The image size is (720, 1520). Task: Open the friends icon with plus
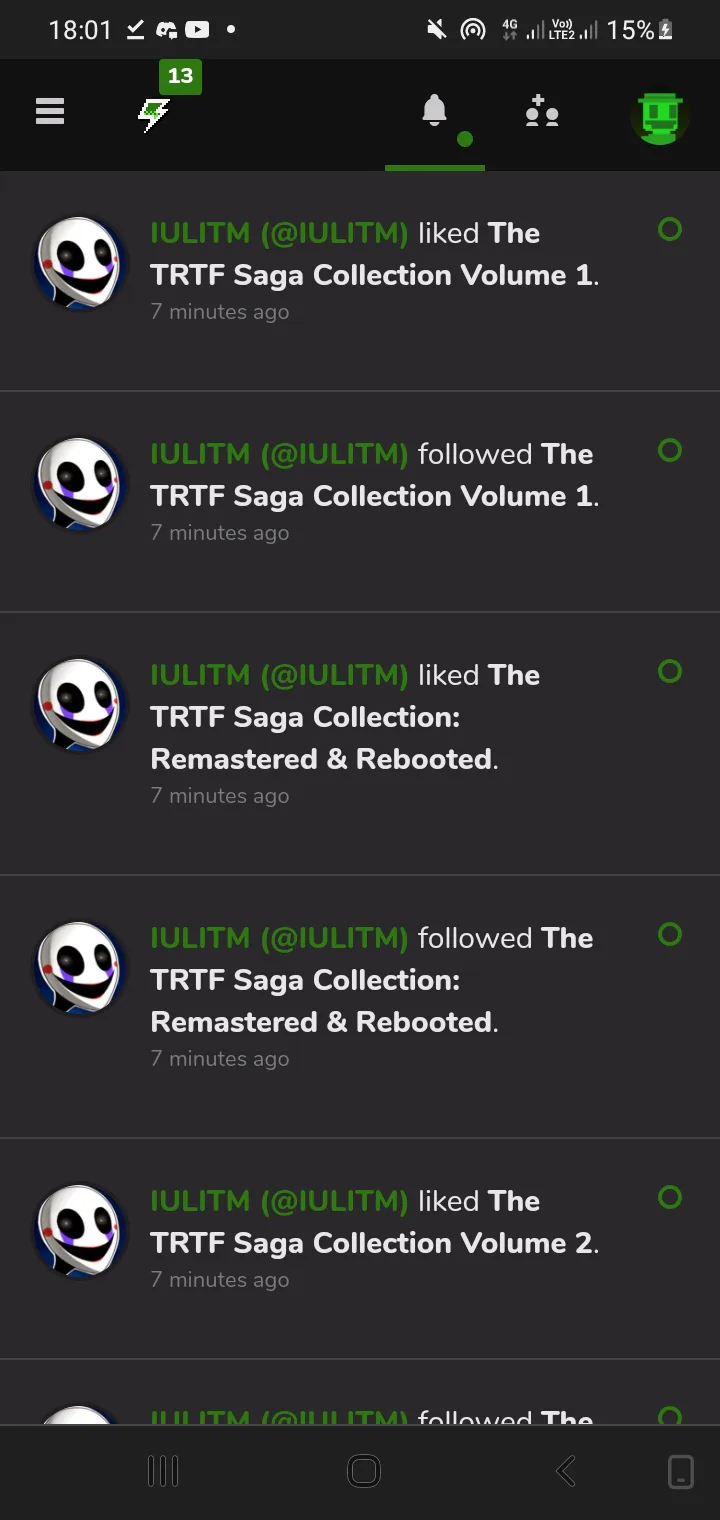click(542, 111)
